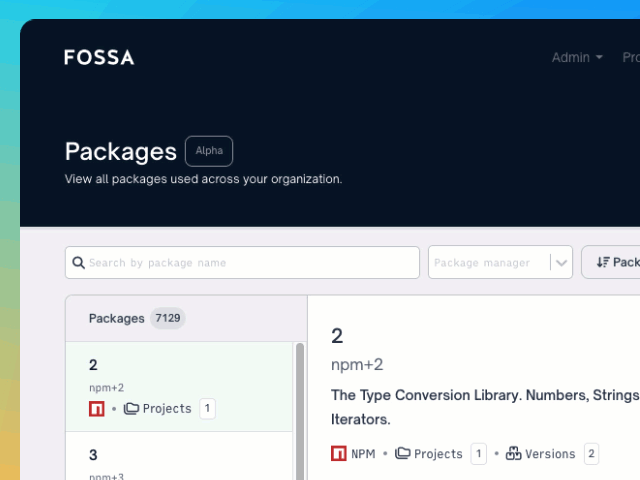Viewport: 640px width, 480px height.
Task: Click the NPM icon in package 2 list item
Action: [97, 408]
